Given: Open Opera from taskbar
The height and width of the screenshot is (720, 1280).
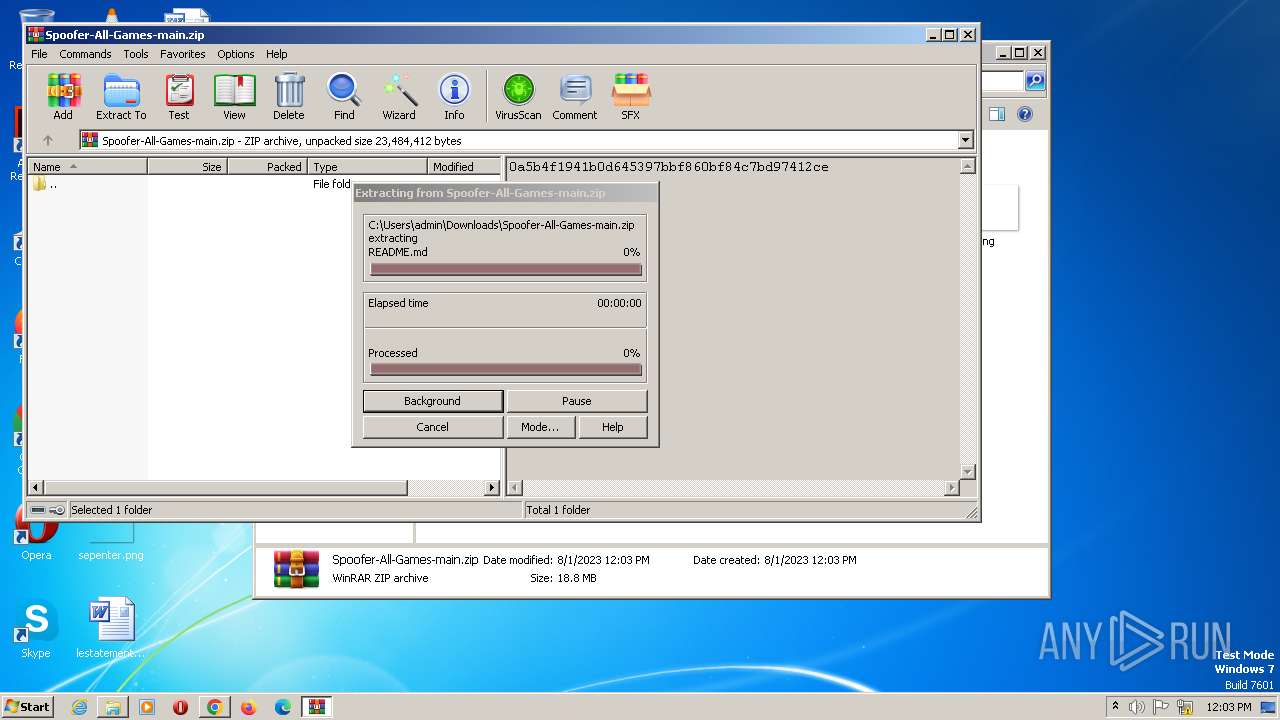Looking at the screenshot, I should [181, 707].
